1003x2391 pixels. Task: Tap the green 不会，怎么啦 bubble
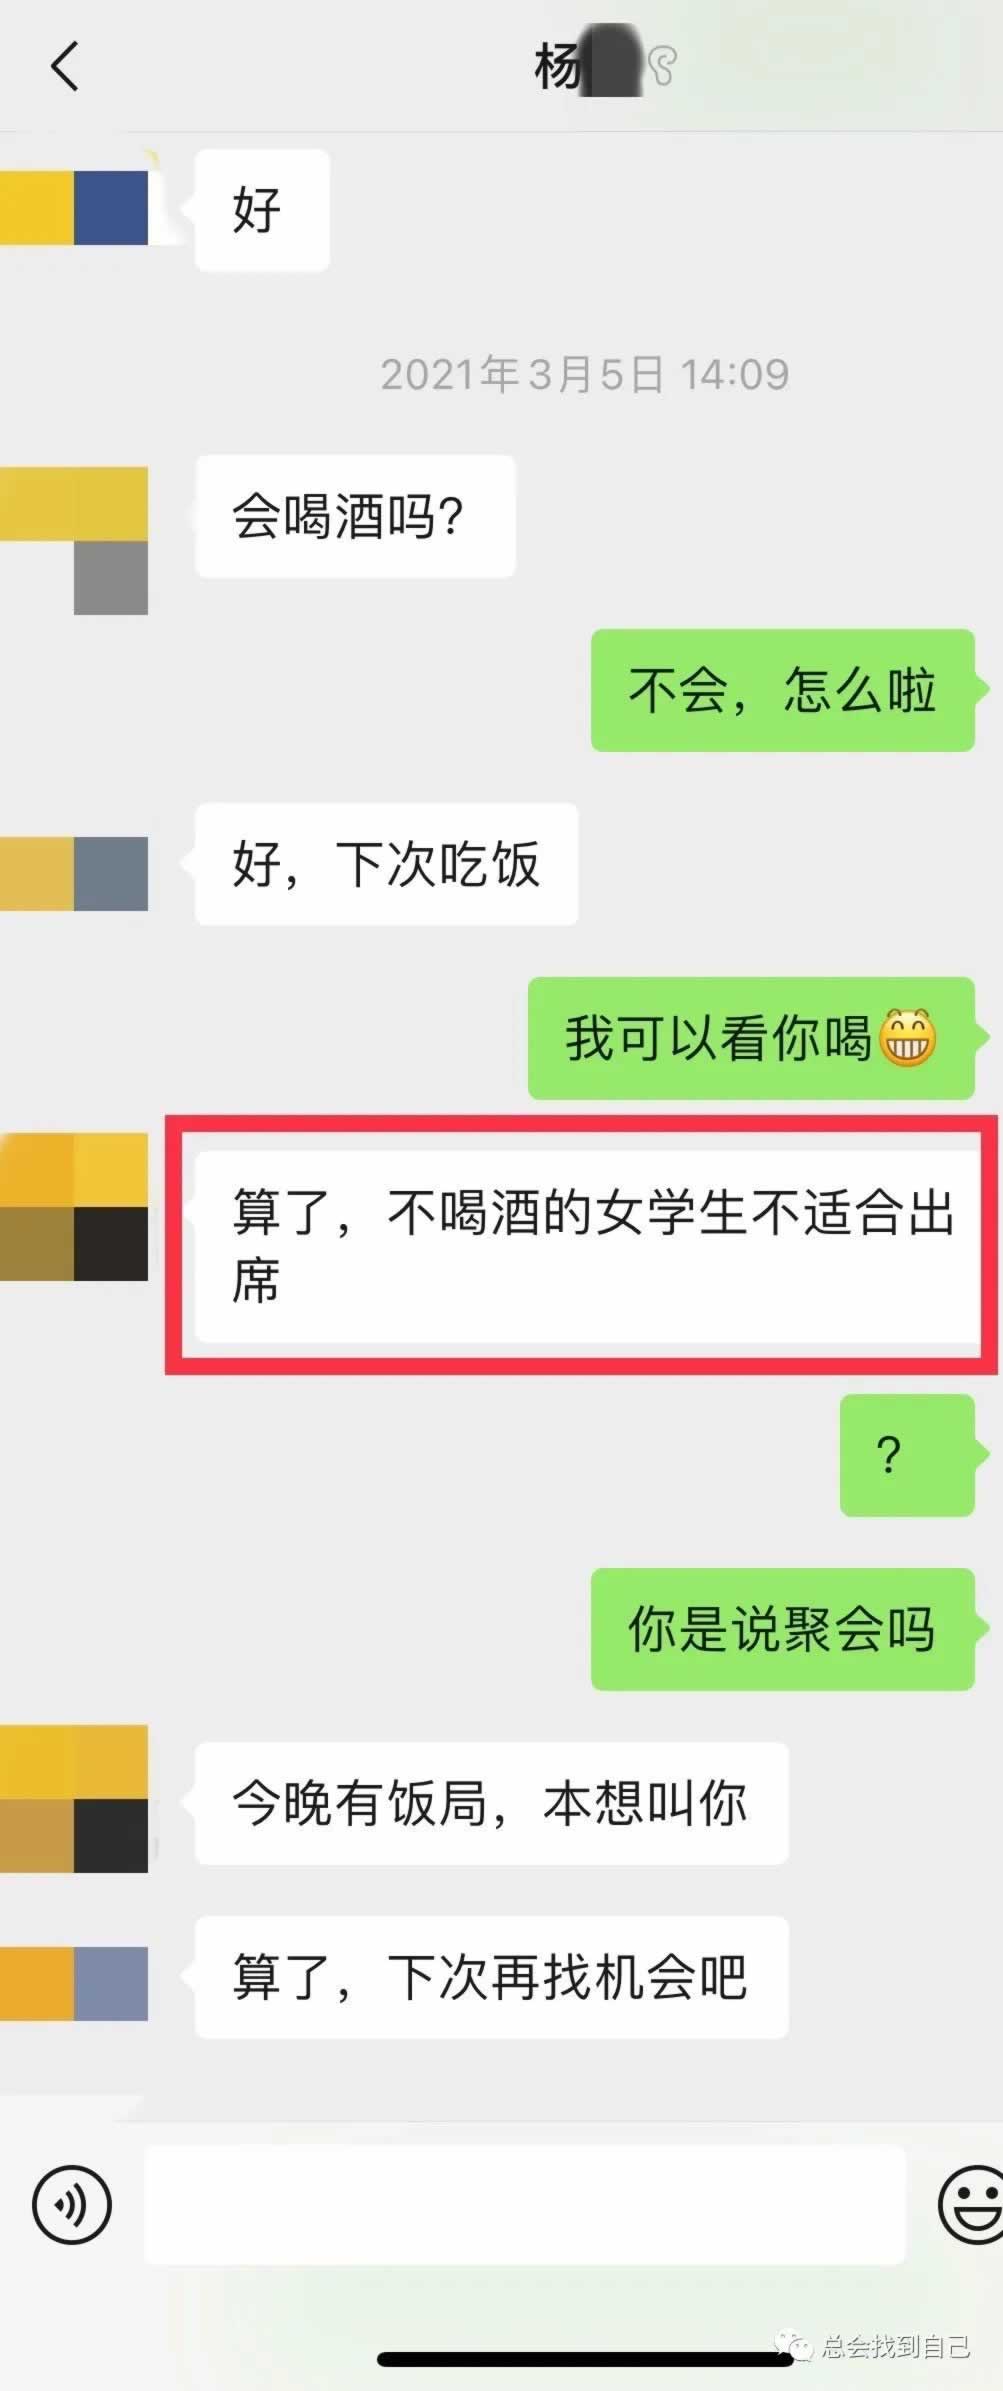tap(783, 690)
